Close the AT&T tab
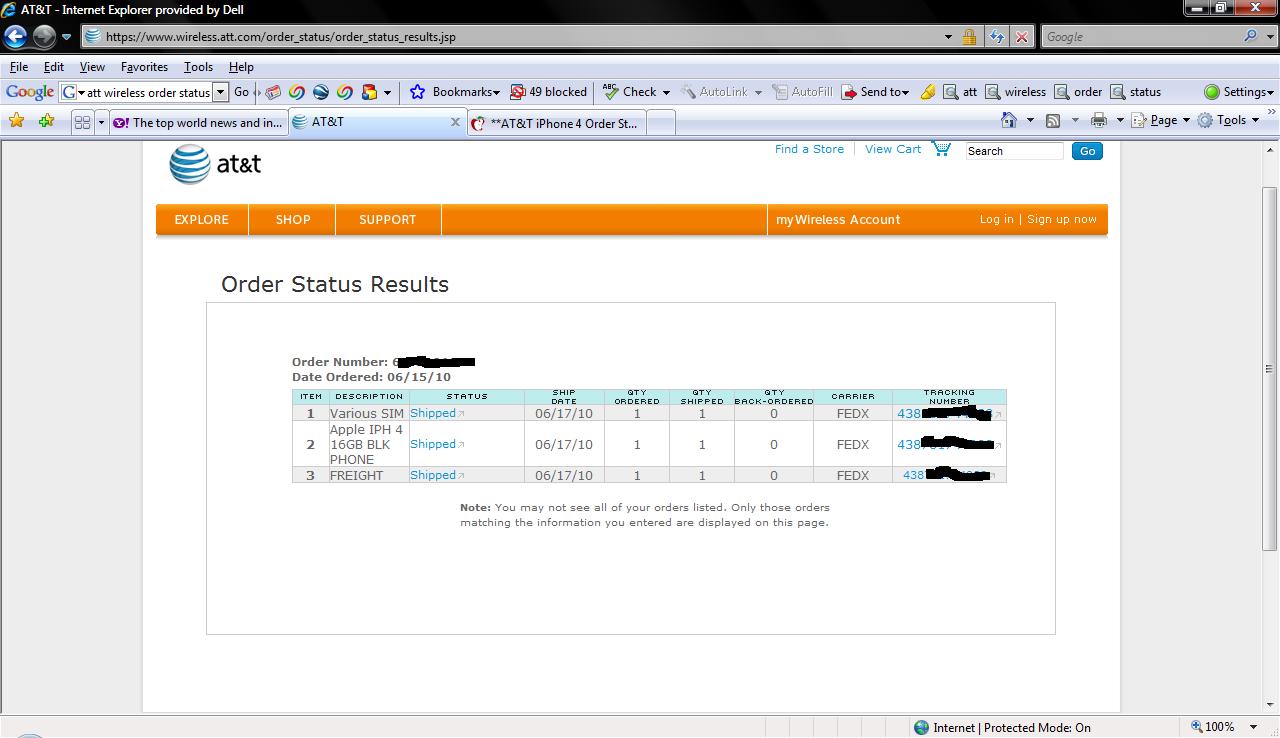The height and width of the screenshot is (738, 1280). [455, 122]
